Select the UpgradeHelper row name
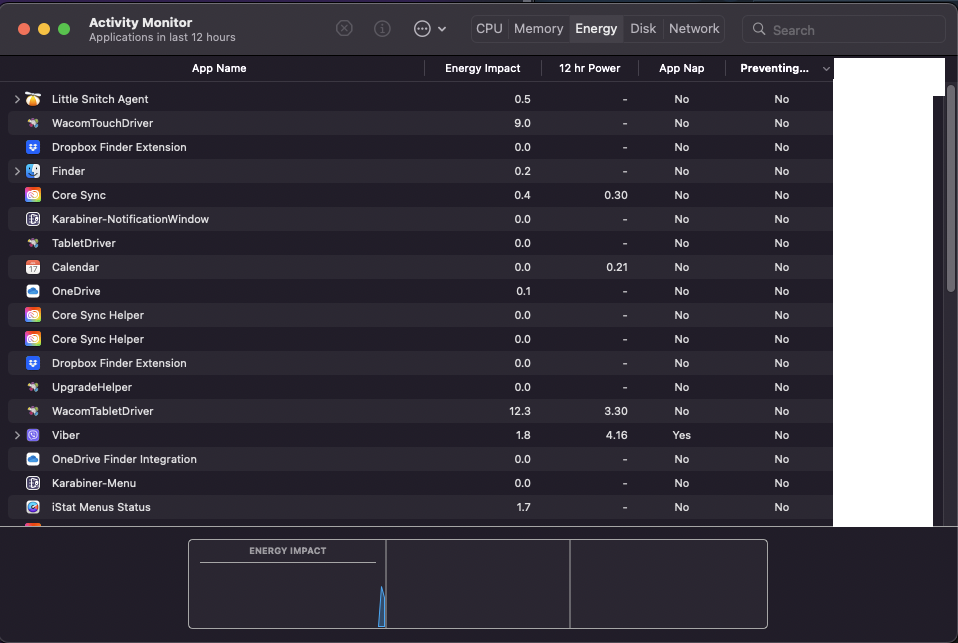Screen dimensions: 958x643 [92, 387]
